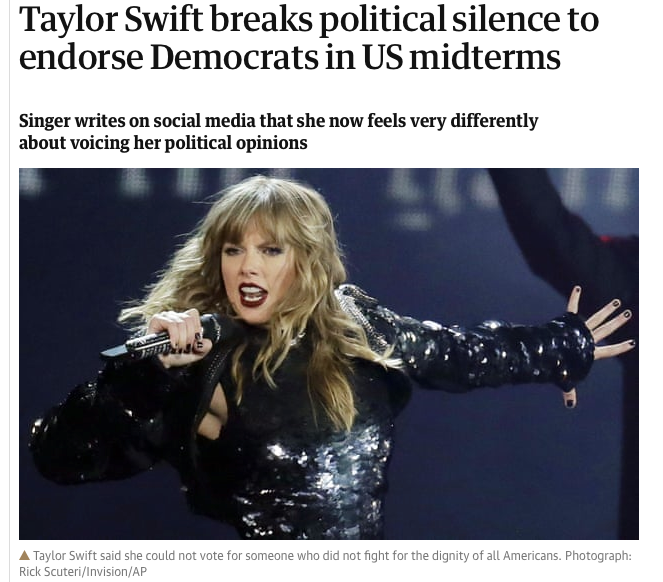Viewport: 663px width, 582px height.
Task: Open the main concert photo of the singer
Action: 329,354
